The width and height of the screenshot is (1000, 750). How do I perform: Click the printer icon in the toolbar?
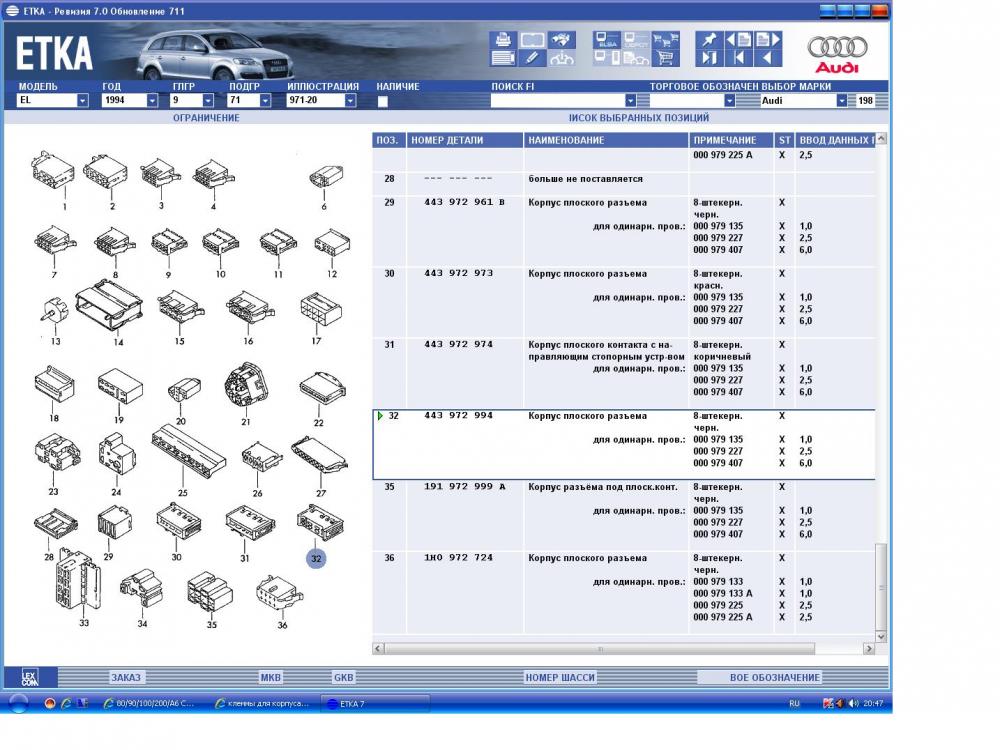(x=502, y=40)
